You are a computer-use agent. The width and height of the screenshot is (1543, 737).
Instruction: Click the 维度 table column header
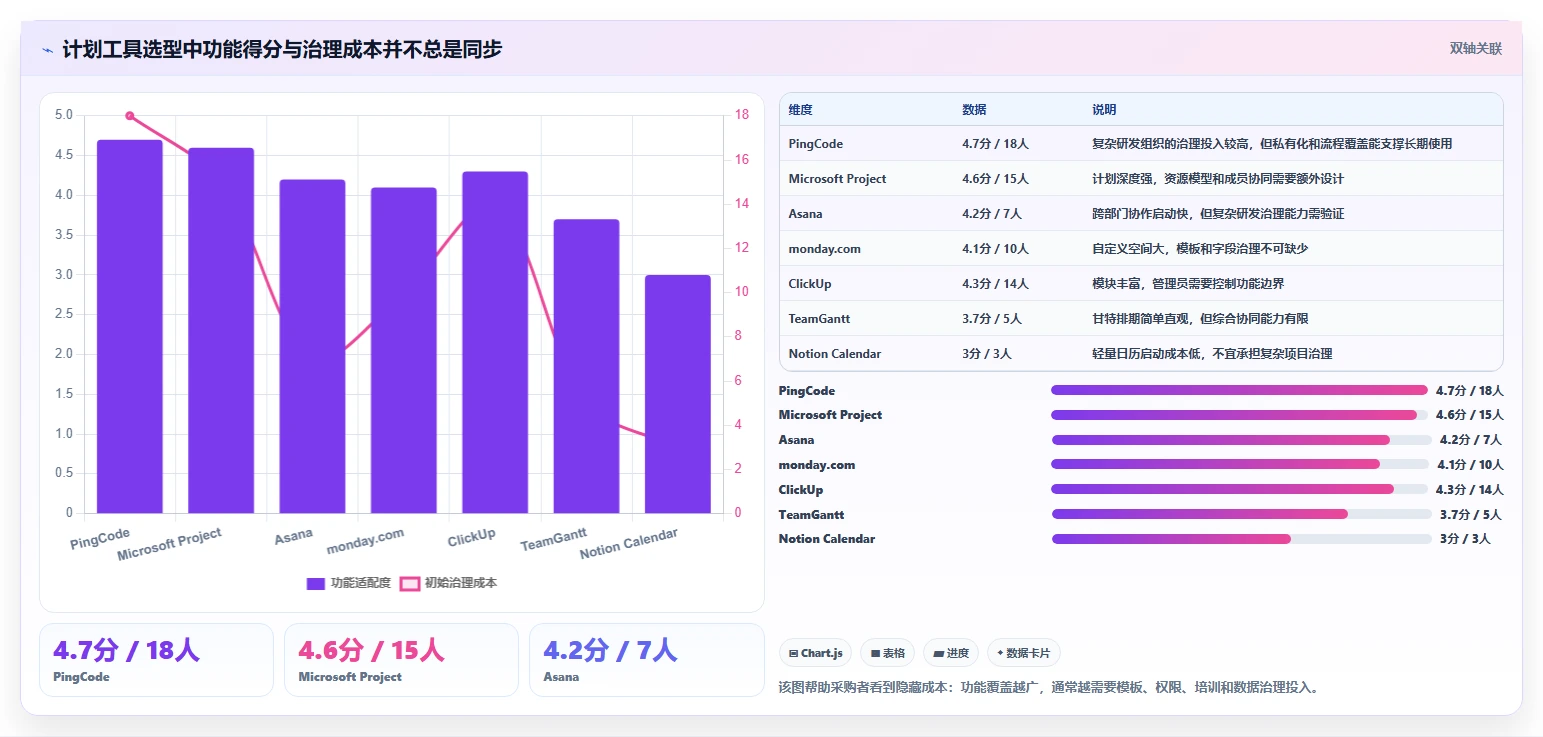(800, 110)
